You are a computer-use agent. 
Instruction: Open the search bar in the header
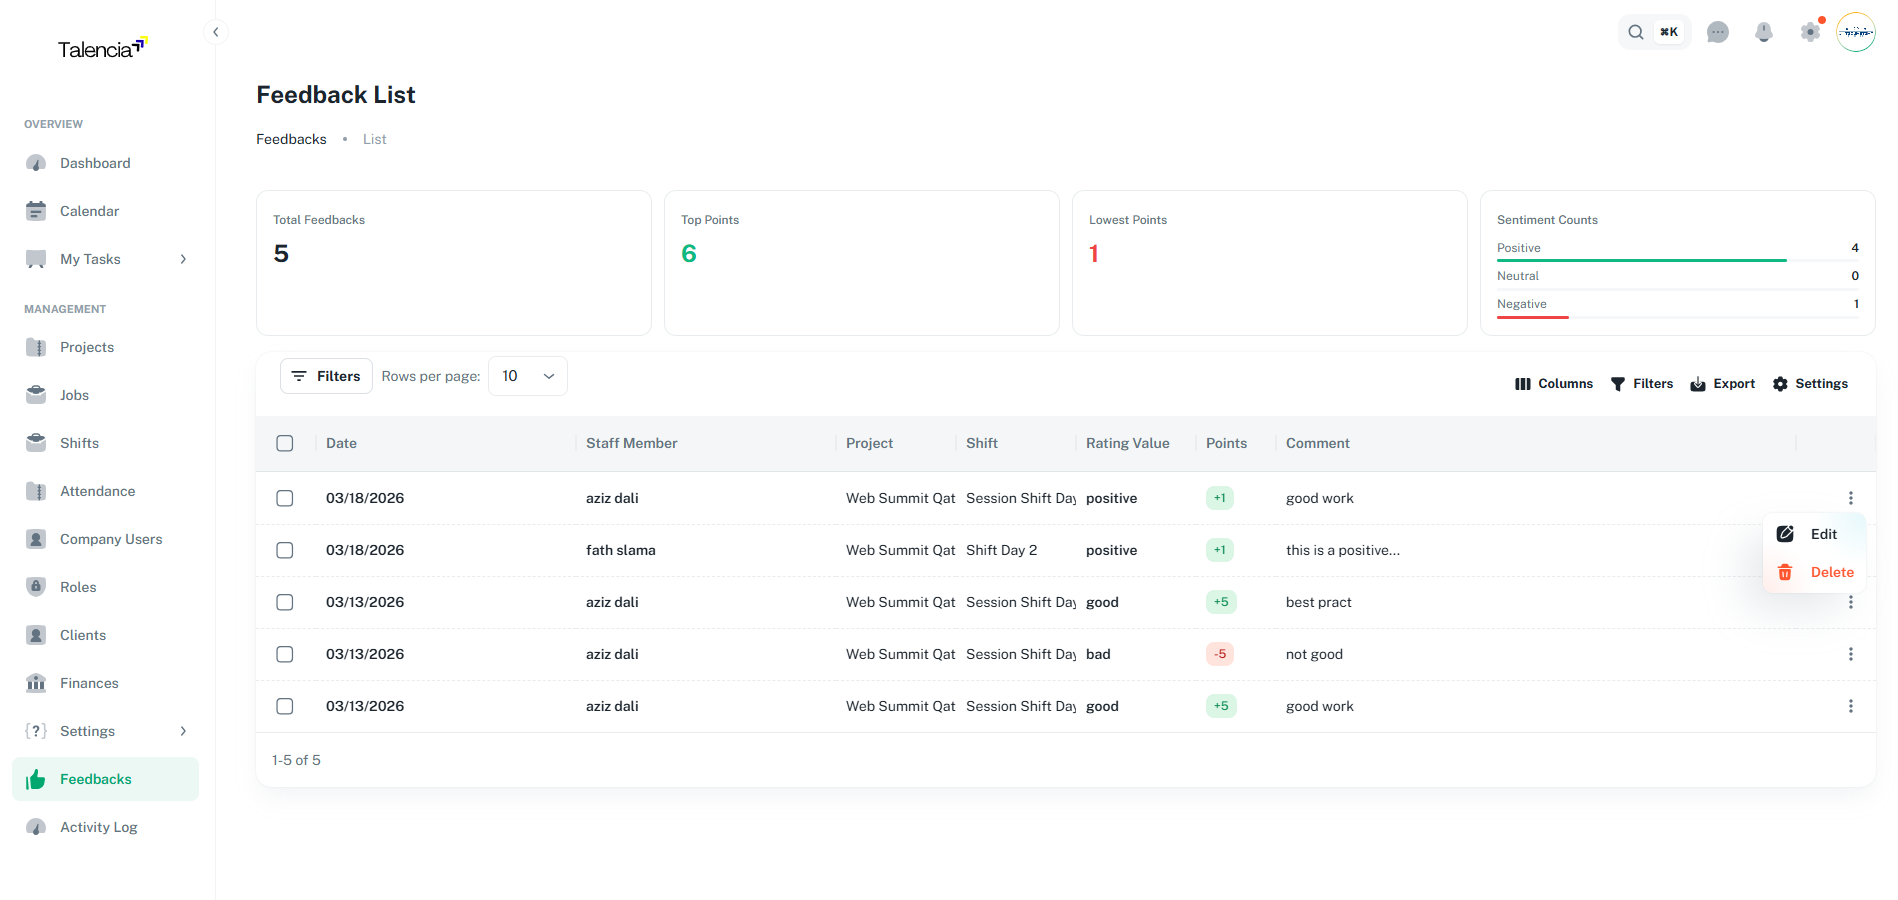(1636, 32)
